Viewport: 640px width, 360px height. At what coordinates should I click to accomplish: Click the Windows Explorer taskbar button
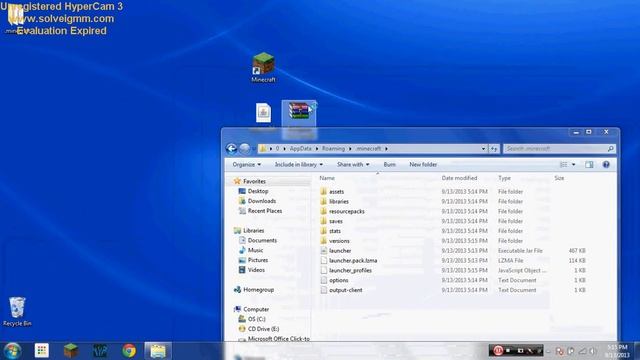pos(158,351)
